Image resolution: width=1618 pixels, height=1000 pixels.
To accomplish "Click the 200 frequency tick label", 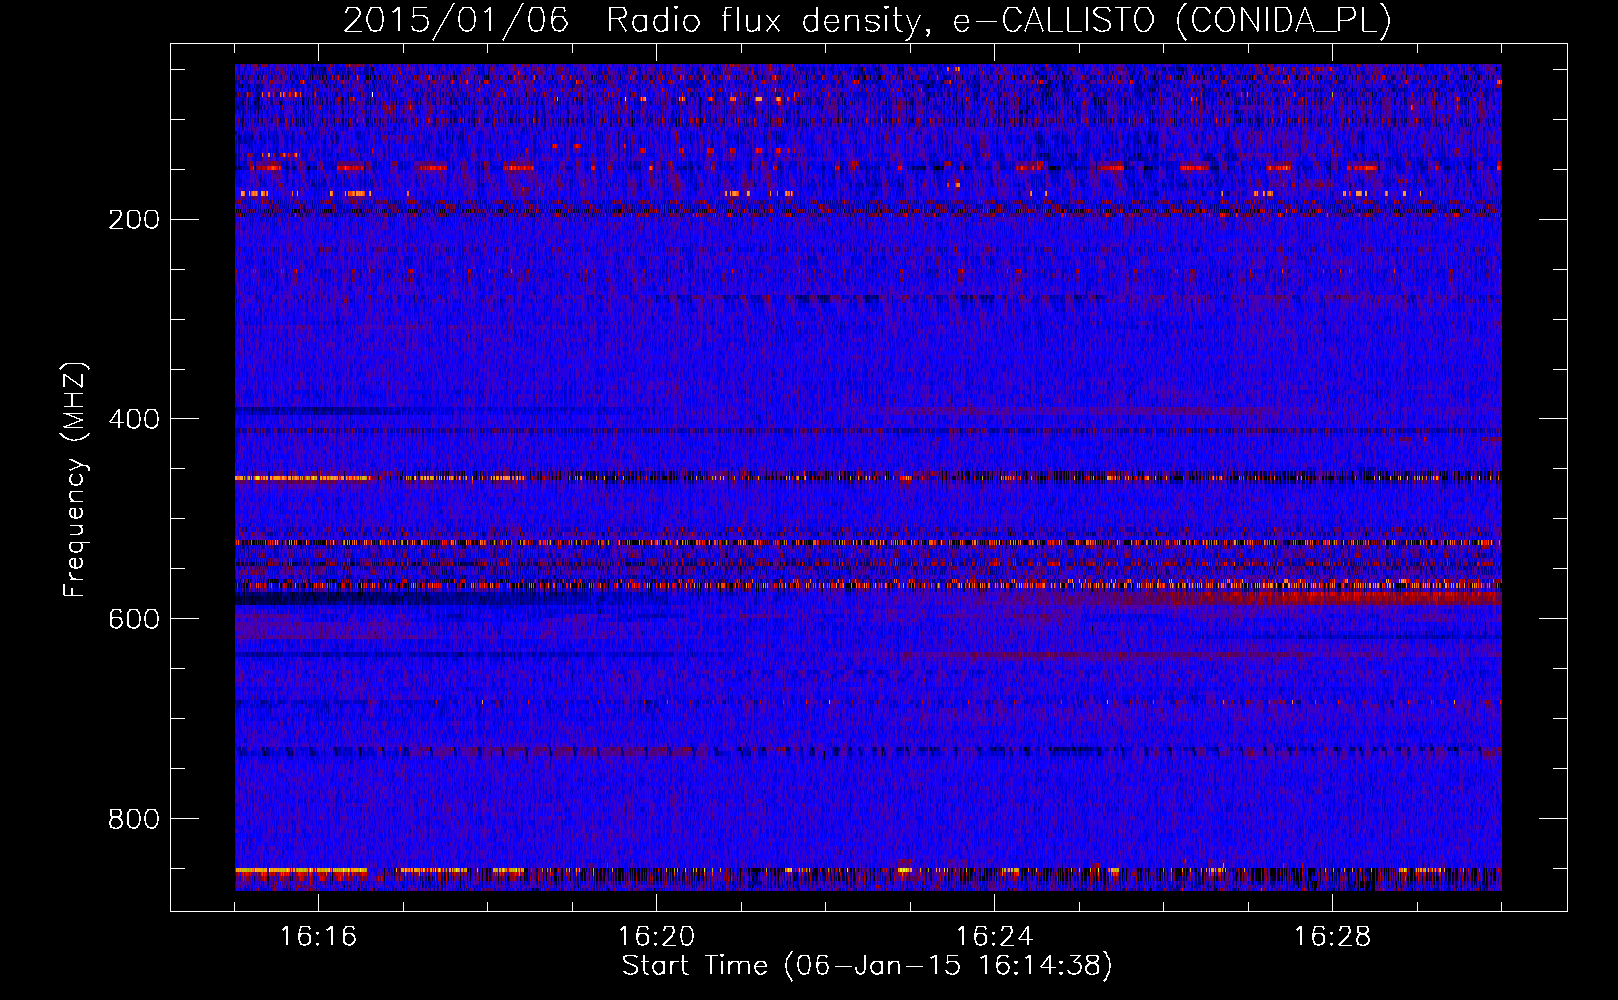I will coord(134,220).
